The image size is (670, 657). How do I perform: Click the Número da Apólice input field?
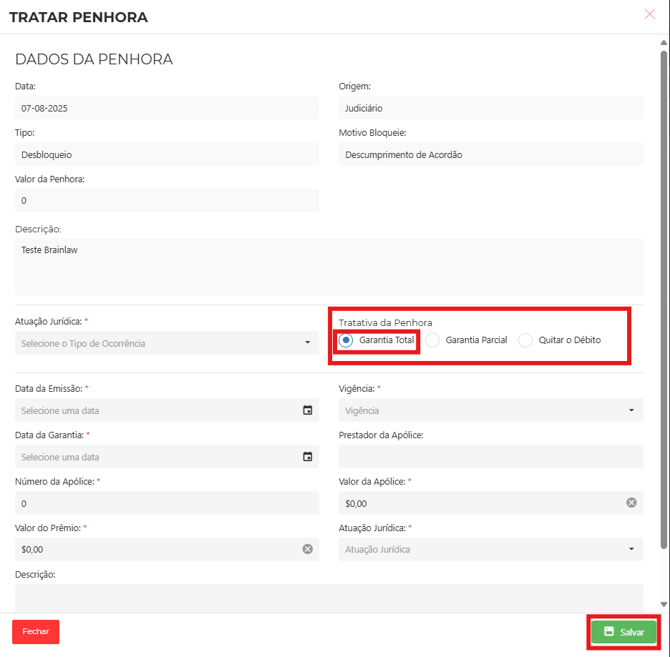(166, 503)
